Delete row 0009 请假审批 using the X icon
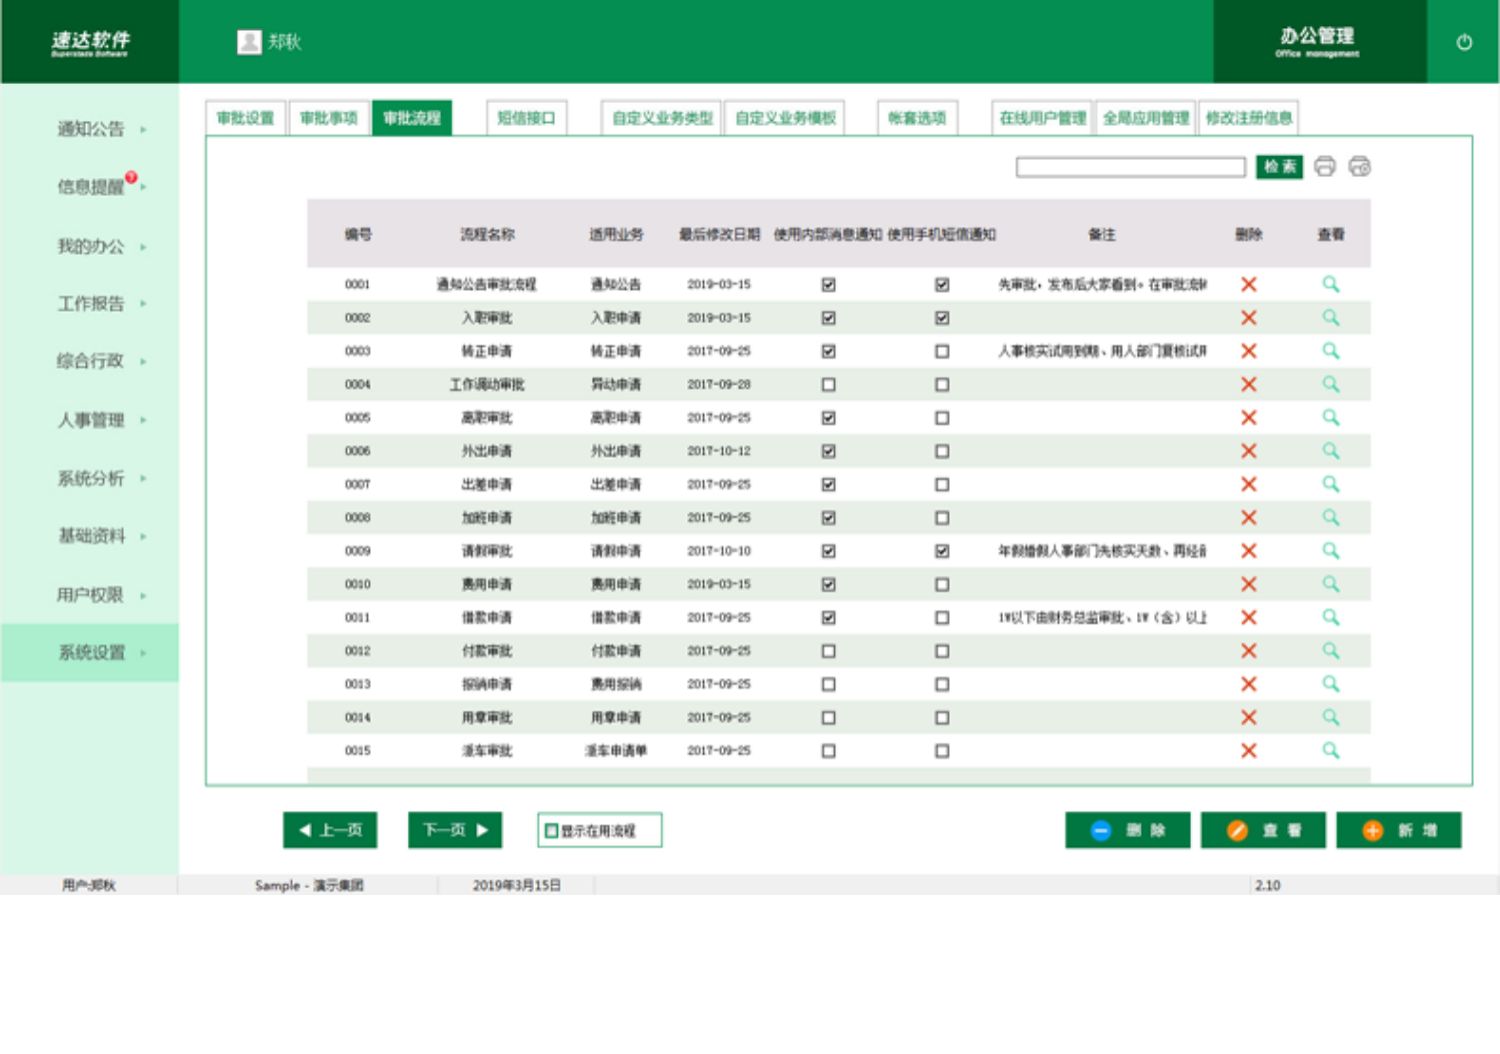1500x1054 pixels. [1249, 551]
